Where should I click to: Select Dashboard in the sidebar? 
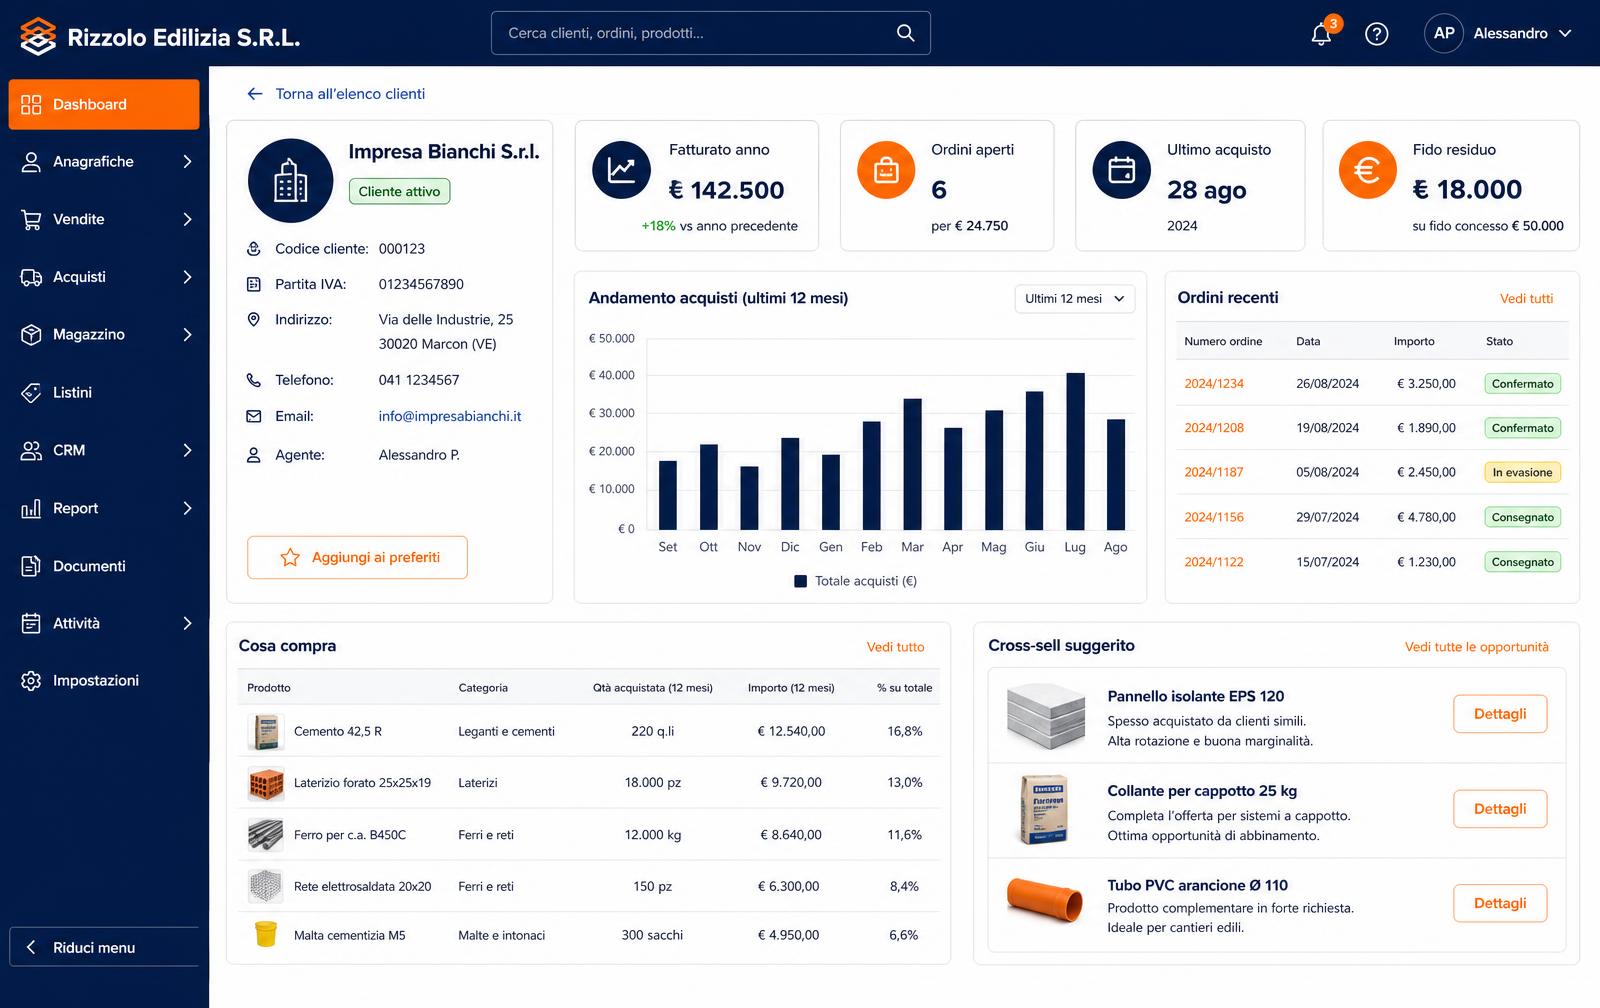pyautogui.click(x=104, y=105)
